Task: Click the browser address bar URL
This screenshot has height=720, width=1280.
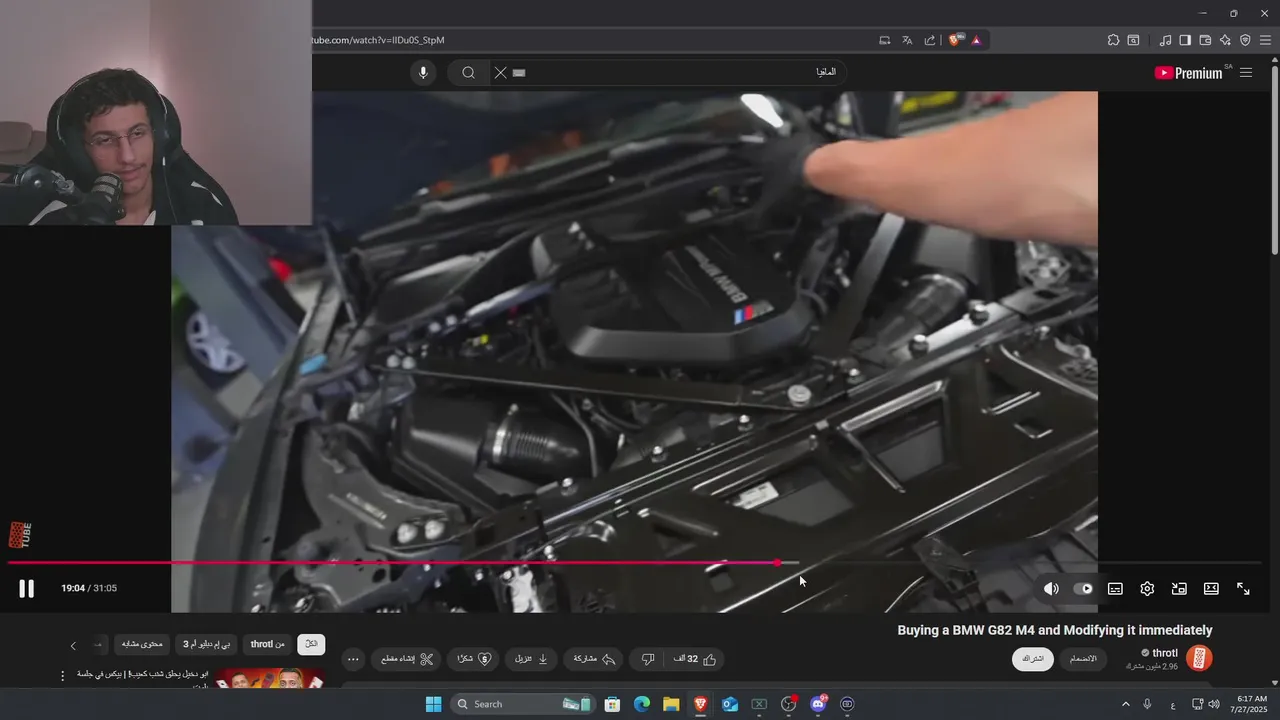Action: coord(378,40)
